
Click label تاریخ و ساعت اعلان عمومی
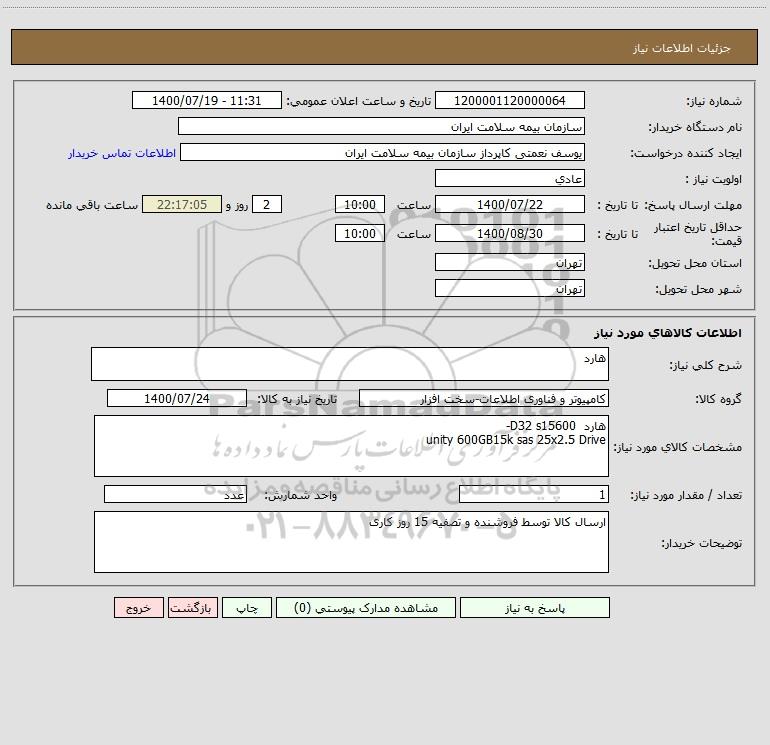point(359,102)
